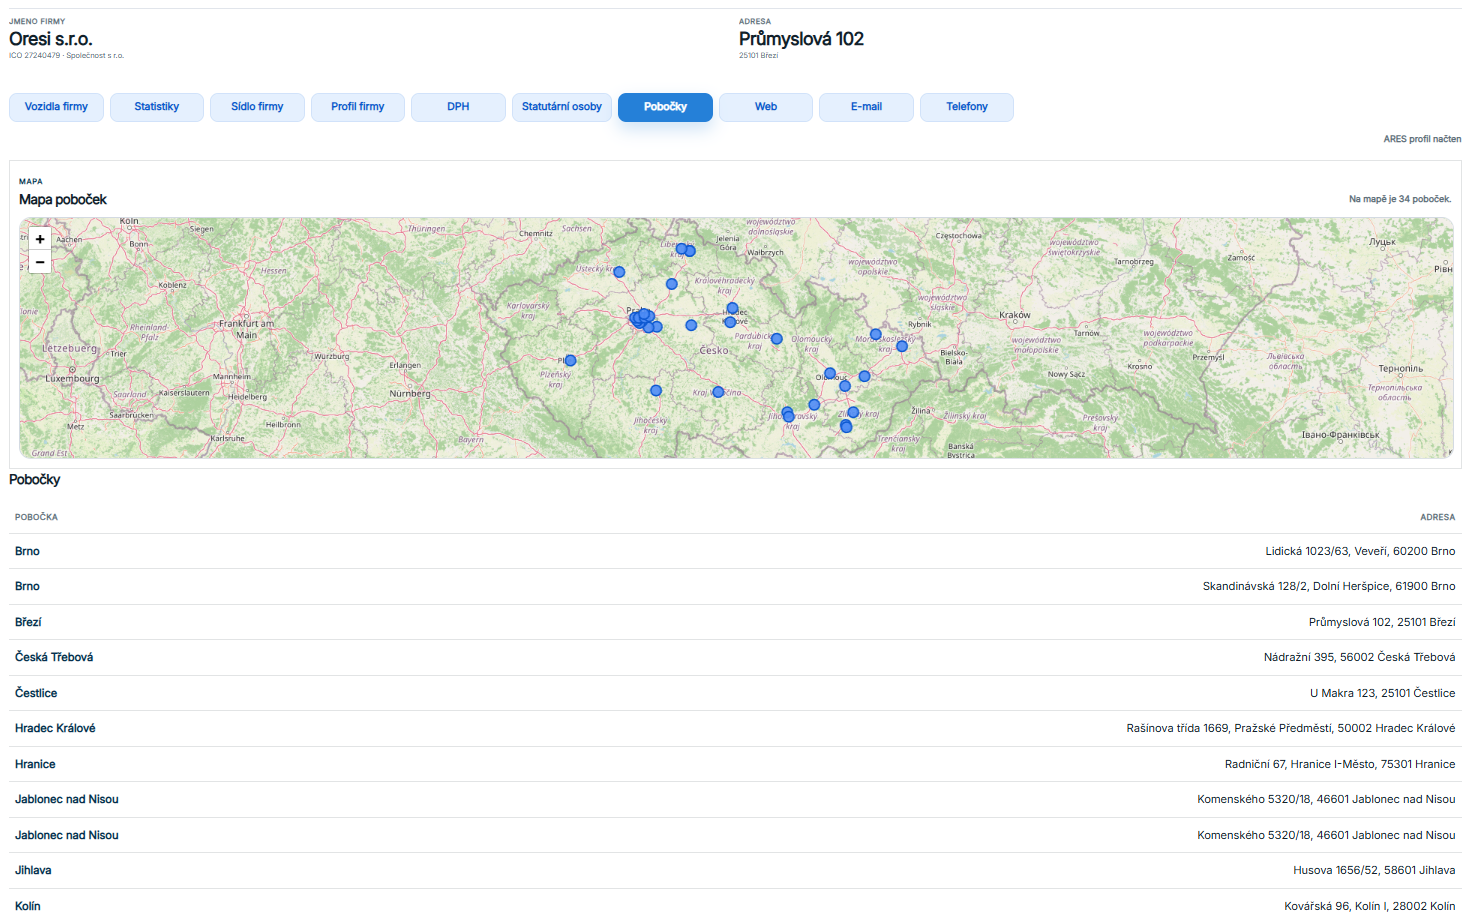Click the ARES profil načten status text

coord(1422,139)
